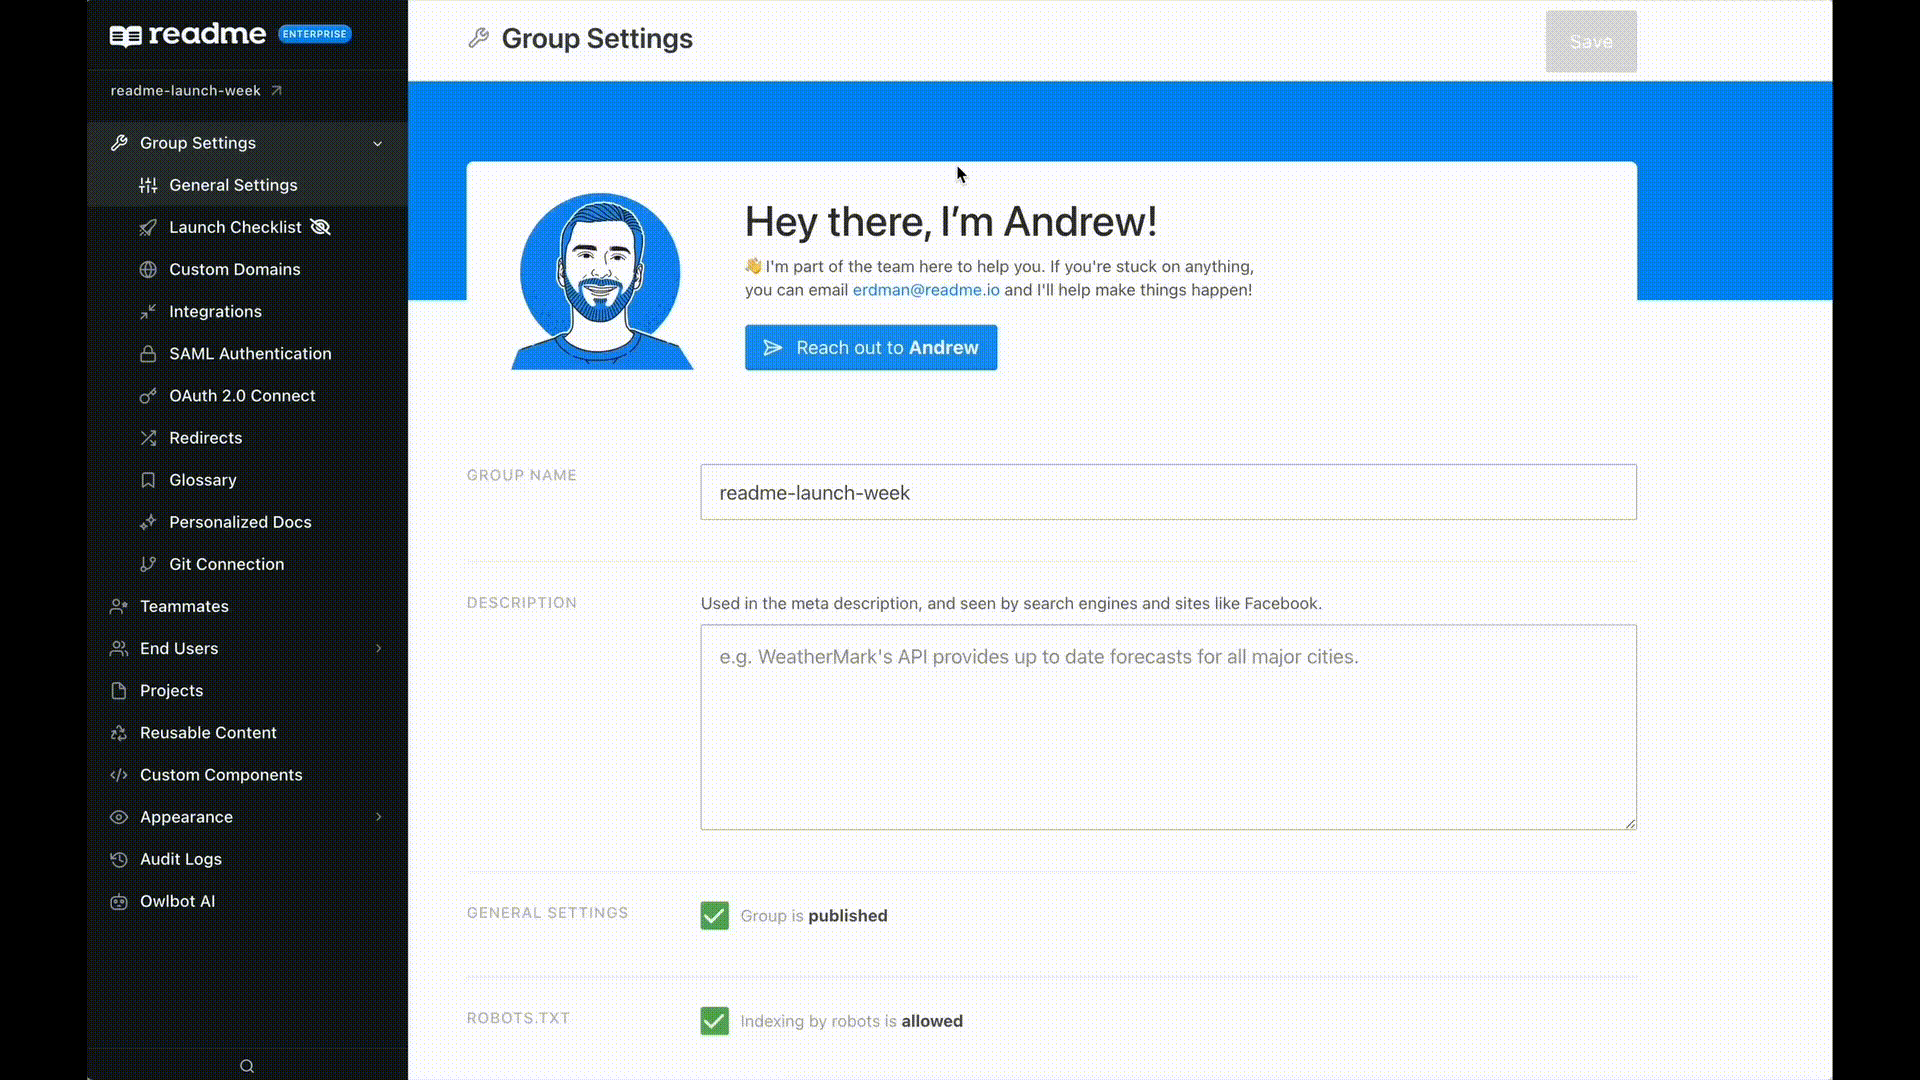
Task: Click the Group Settings page heading
Action: [x=597, y=38]
